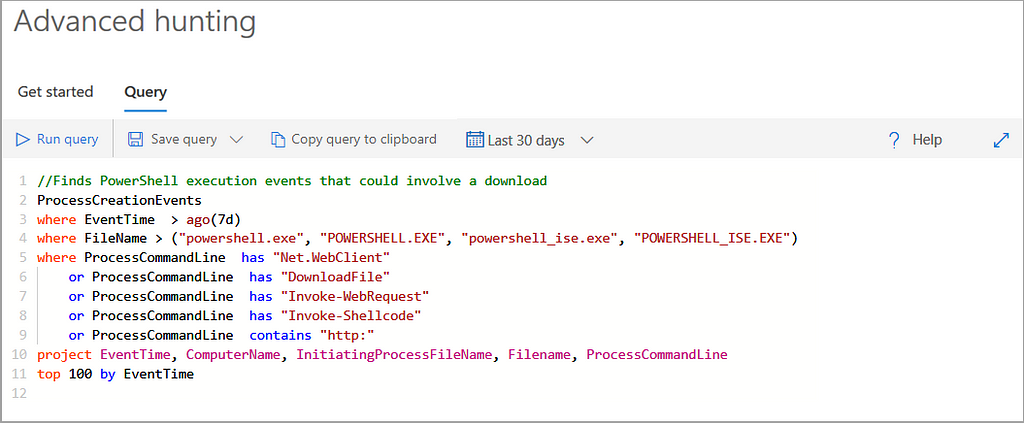Expand the Save query dropdown chevron
The height and width of the screenshot is (423, 1024).
tap(236, 140)
